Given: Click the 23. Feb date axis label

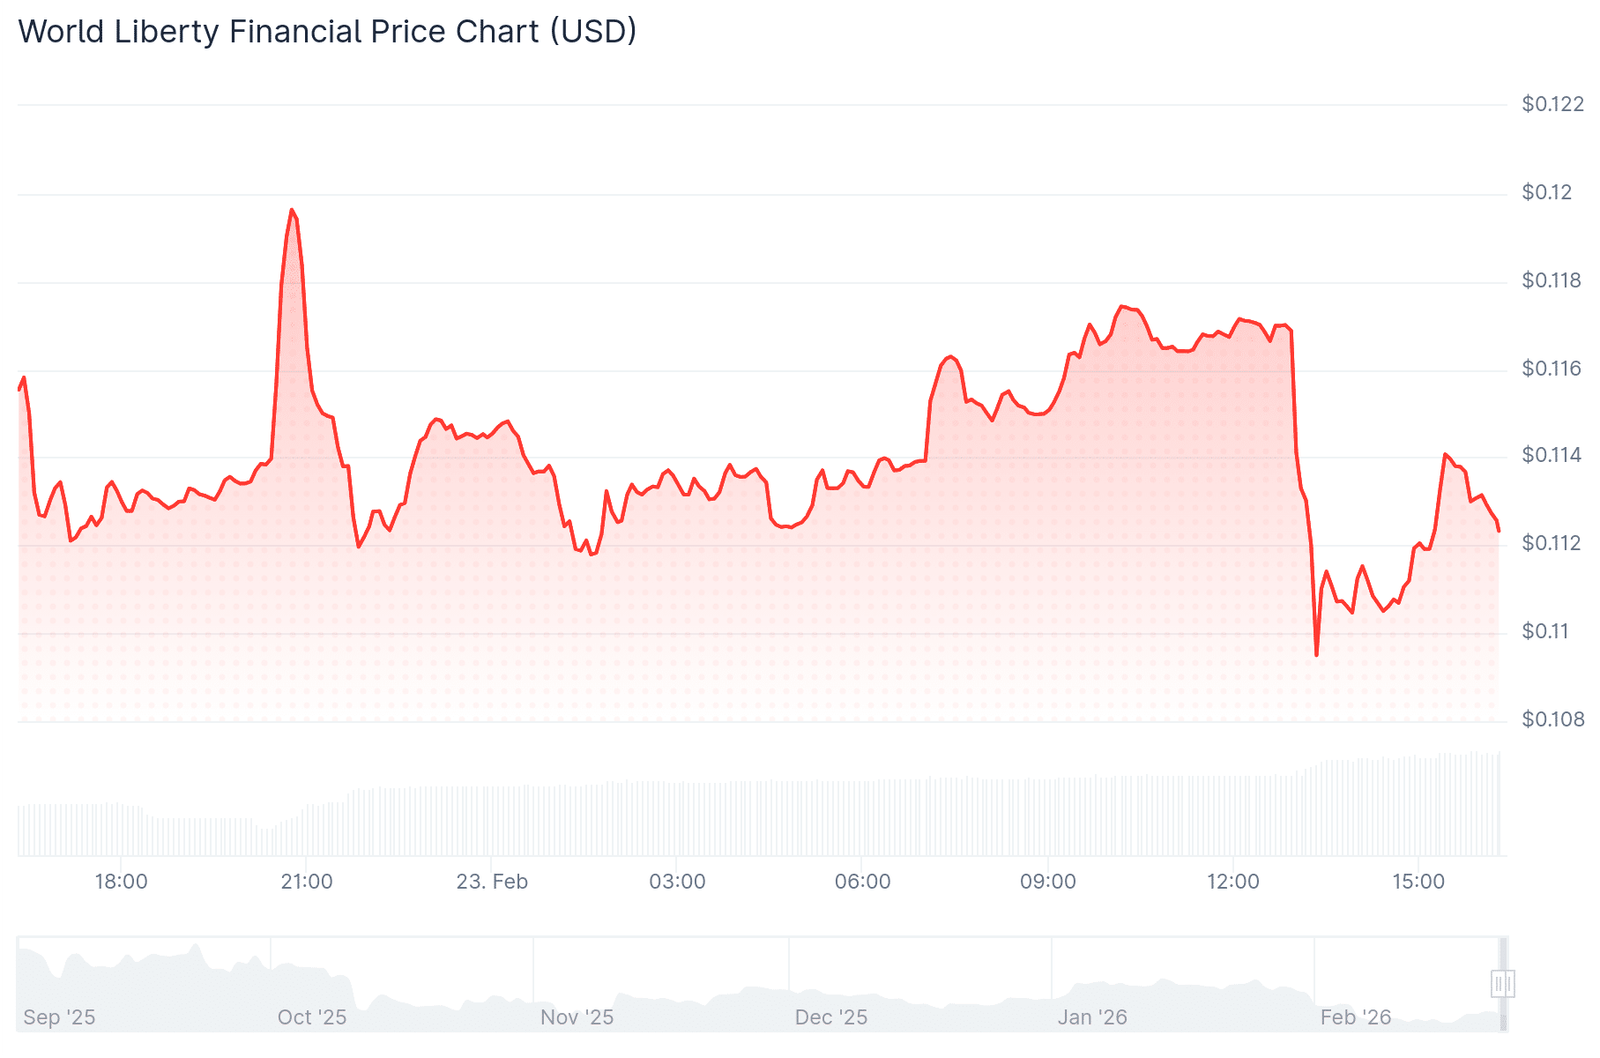Looking at the screenshot, I should coord(492,882).
